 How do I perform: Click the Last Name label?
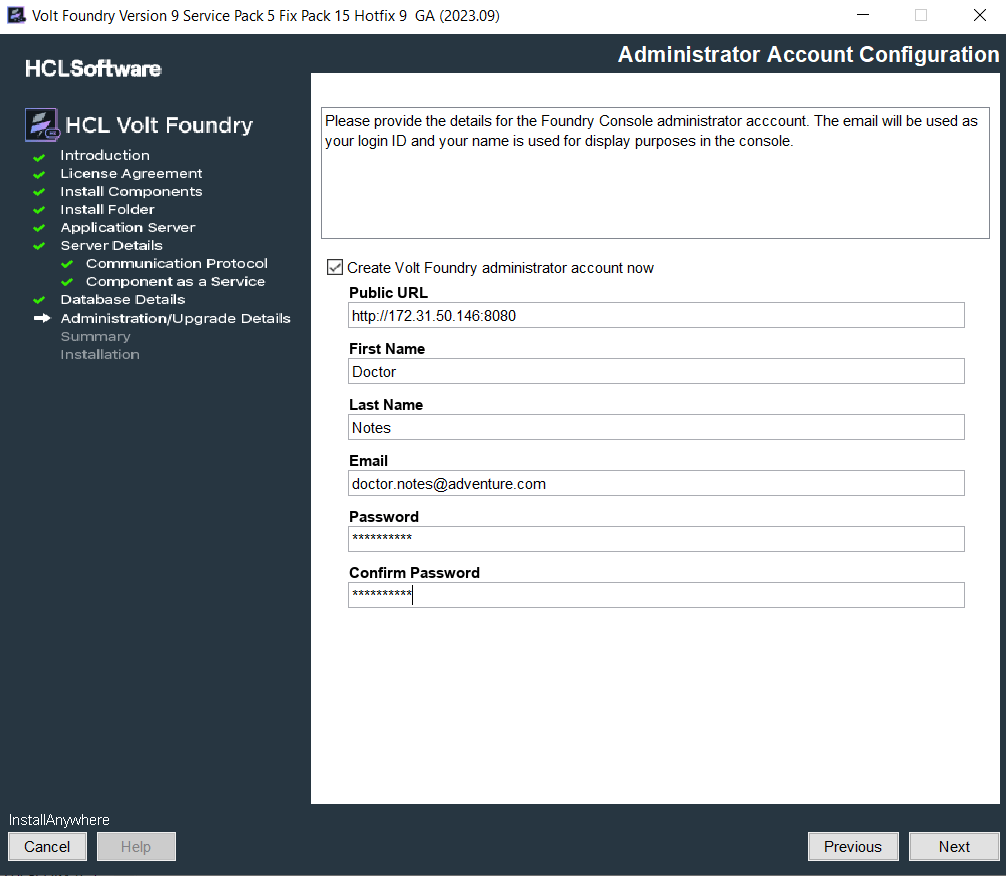pos(386,404)
